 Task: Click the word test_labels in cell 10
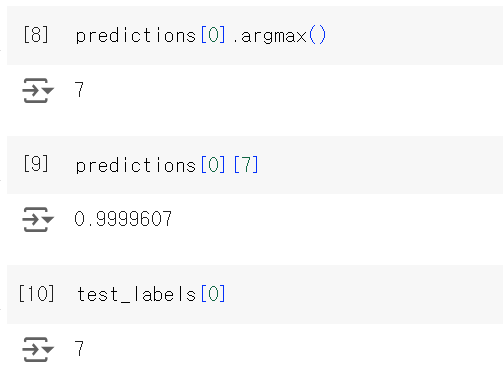click(x=136, y=294)
